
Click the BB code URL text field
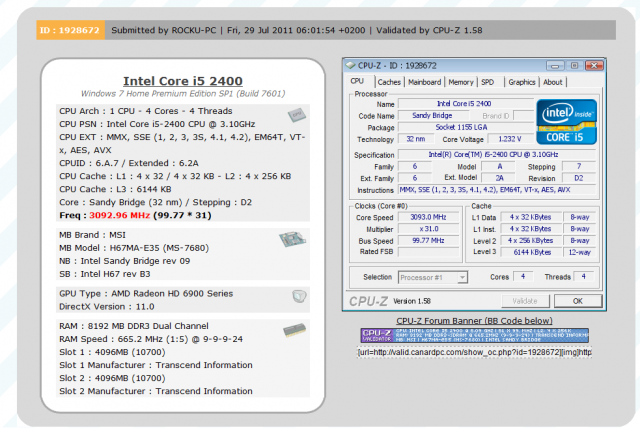tap(474, 352)
